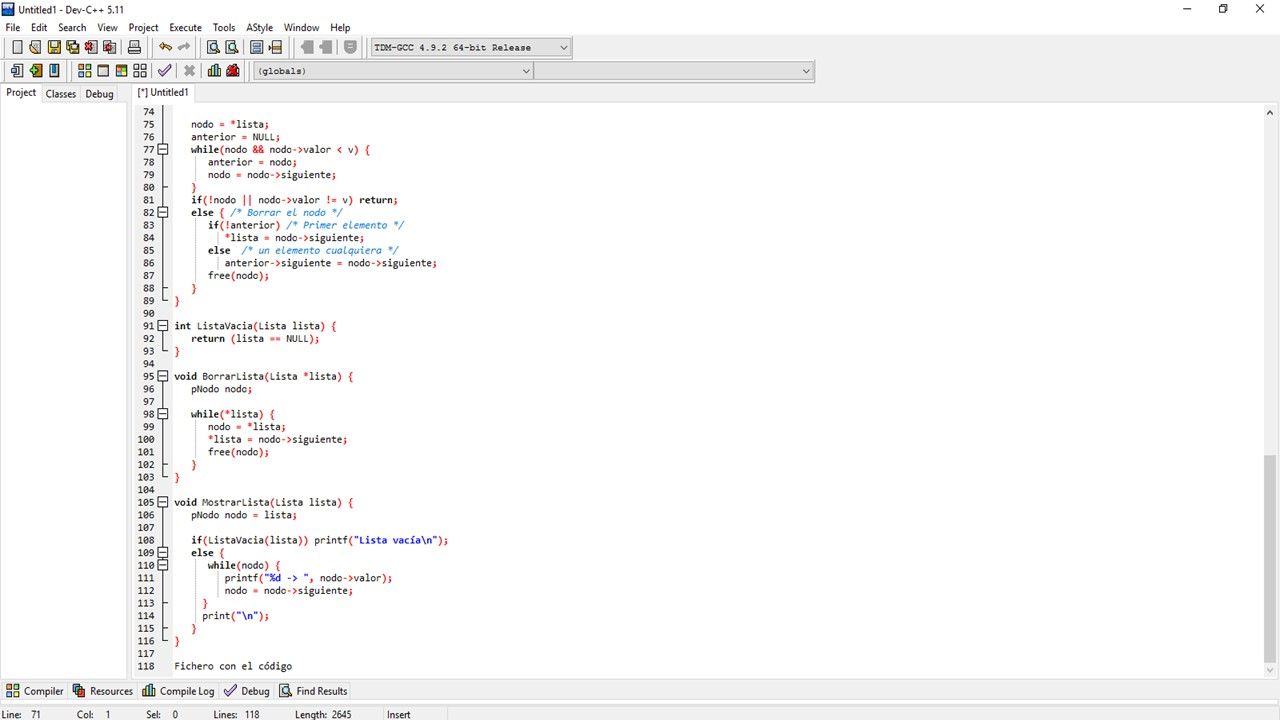Click the Print toolbar icon

tap(134, 47)
